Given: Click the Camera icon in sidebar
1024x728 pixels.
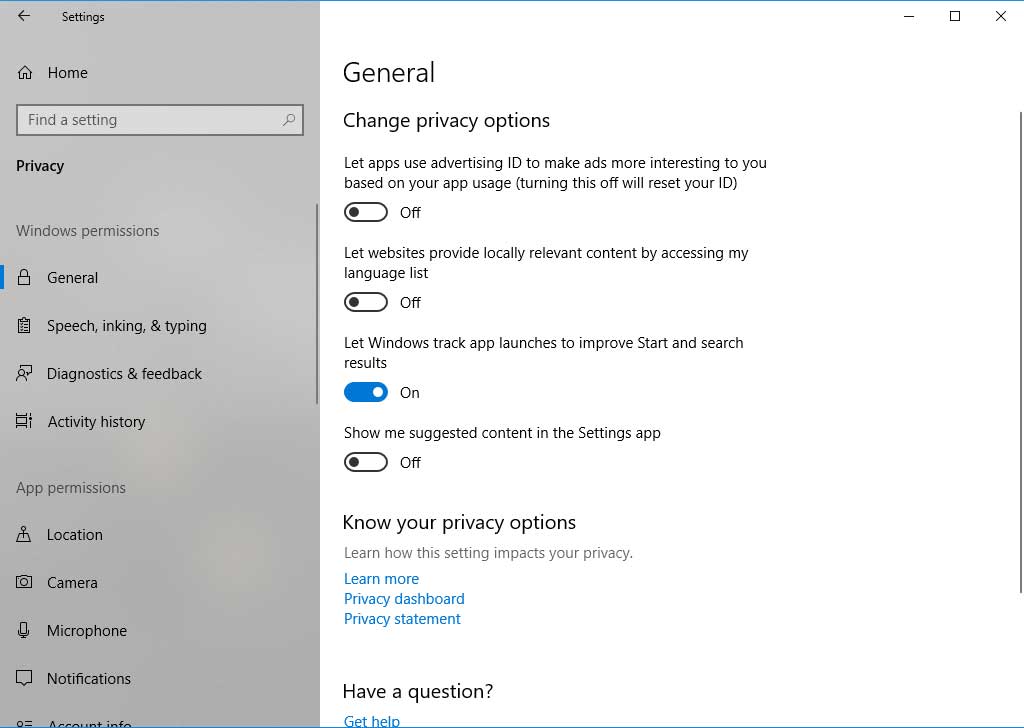Looking at the screenshot, I should pos(24,582).
